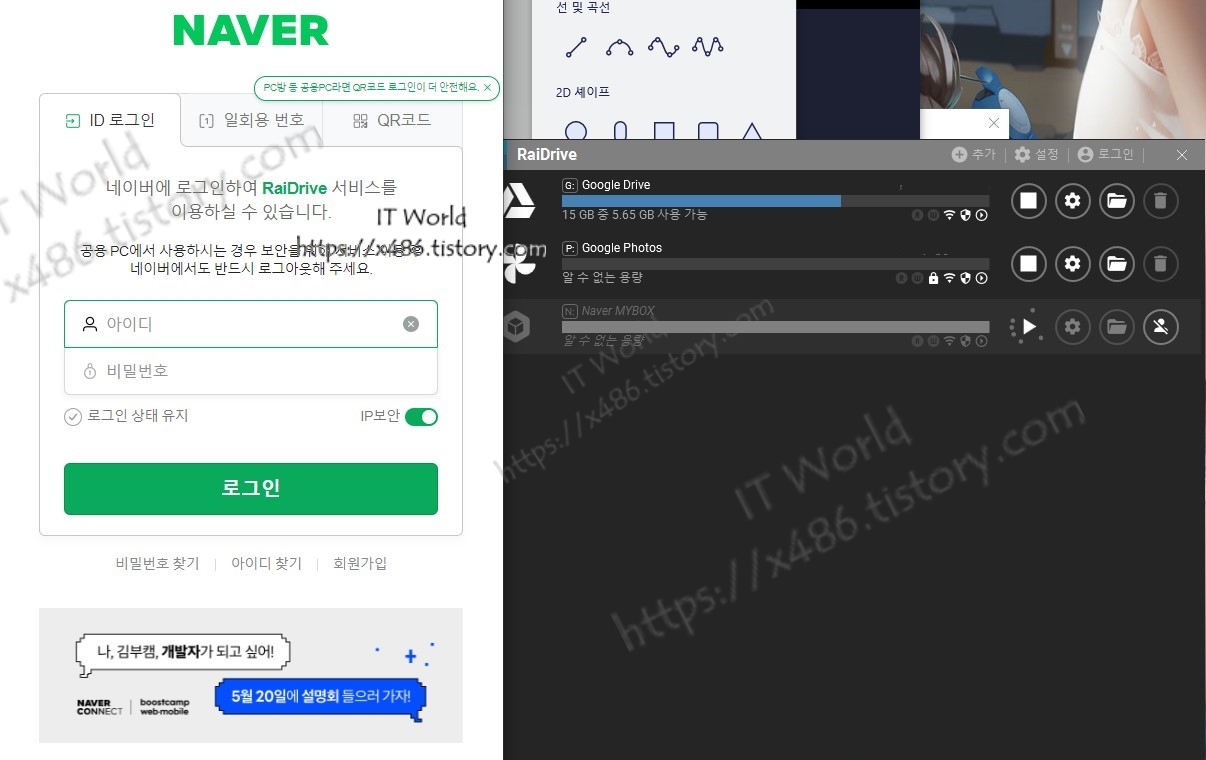Click the Naver MYBOX cube icon
Image resolution: width=1206 pixels, height=760 pixels.
(517, 327)
